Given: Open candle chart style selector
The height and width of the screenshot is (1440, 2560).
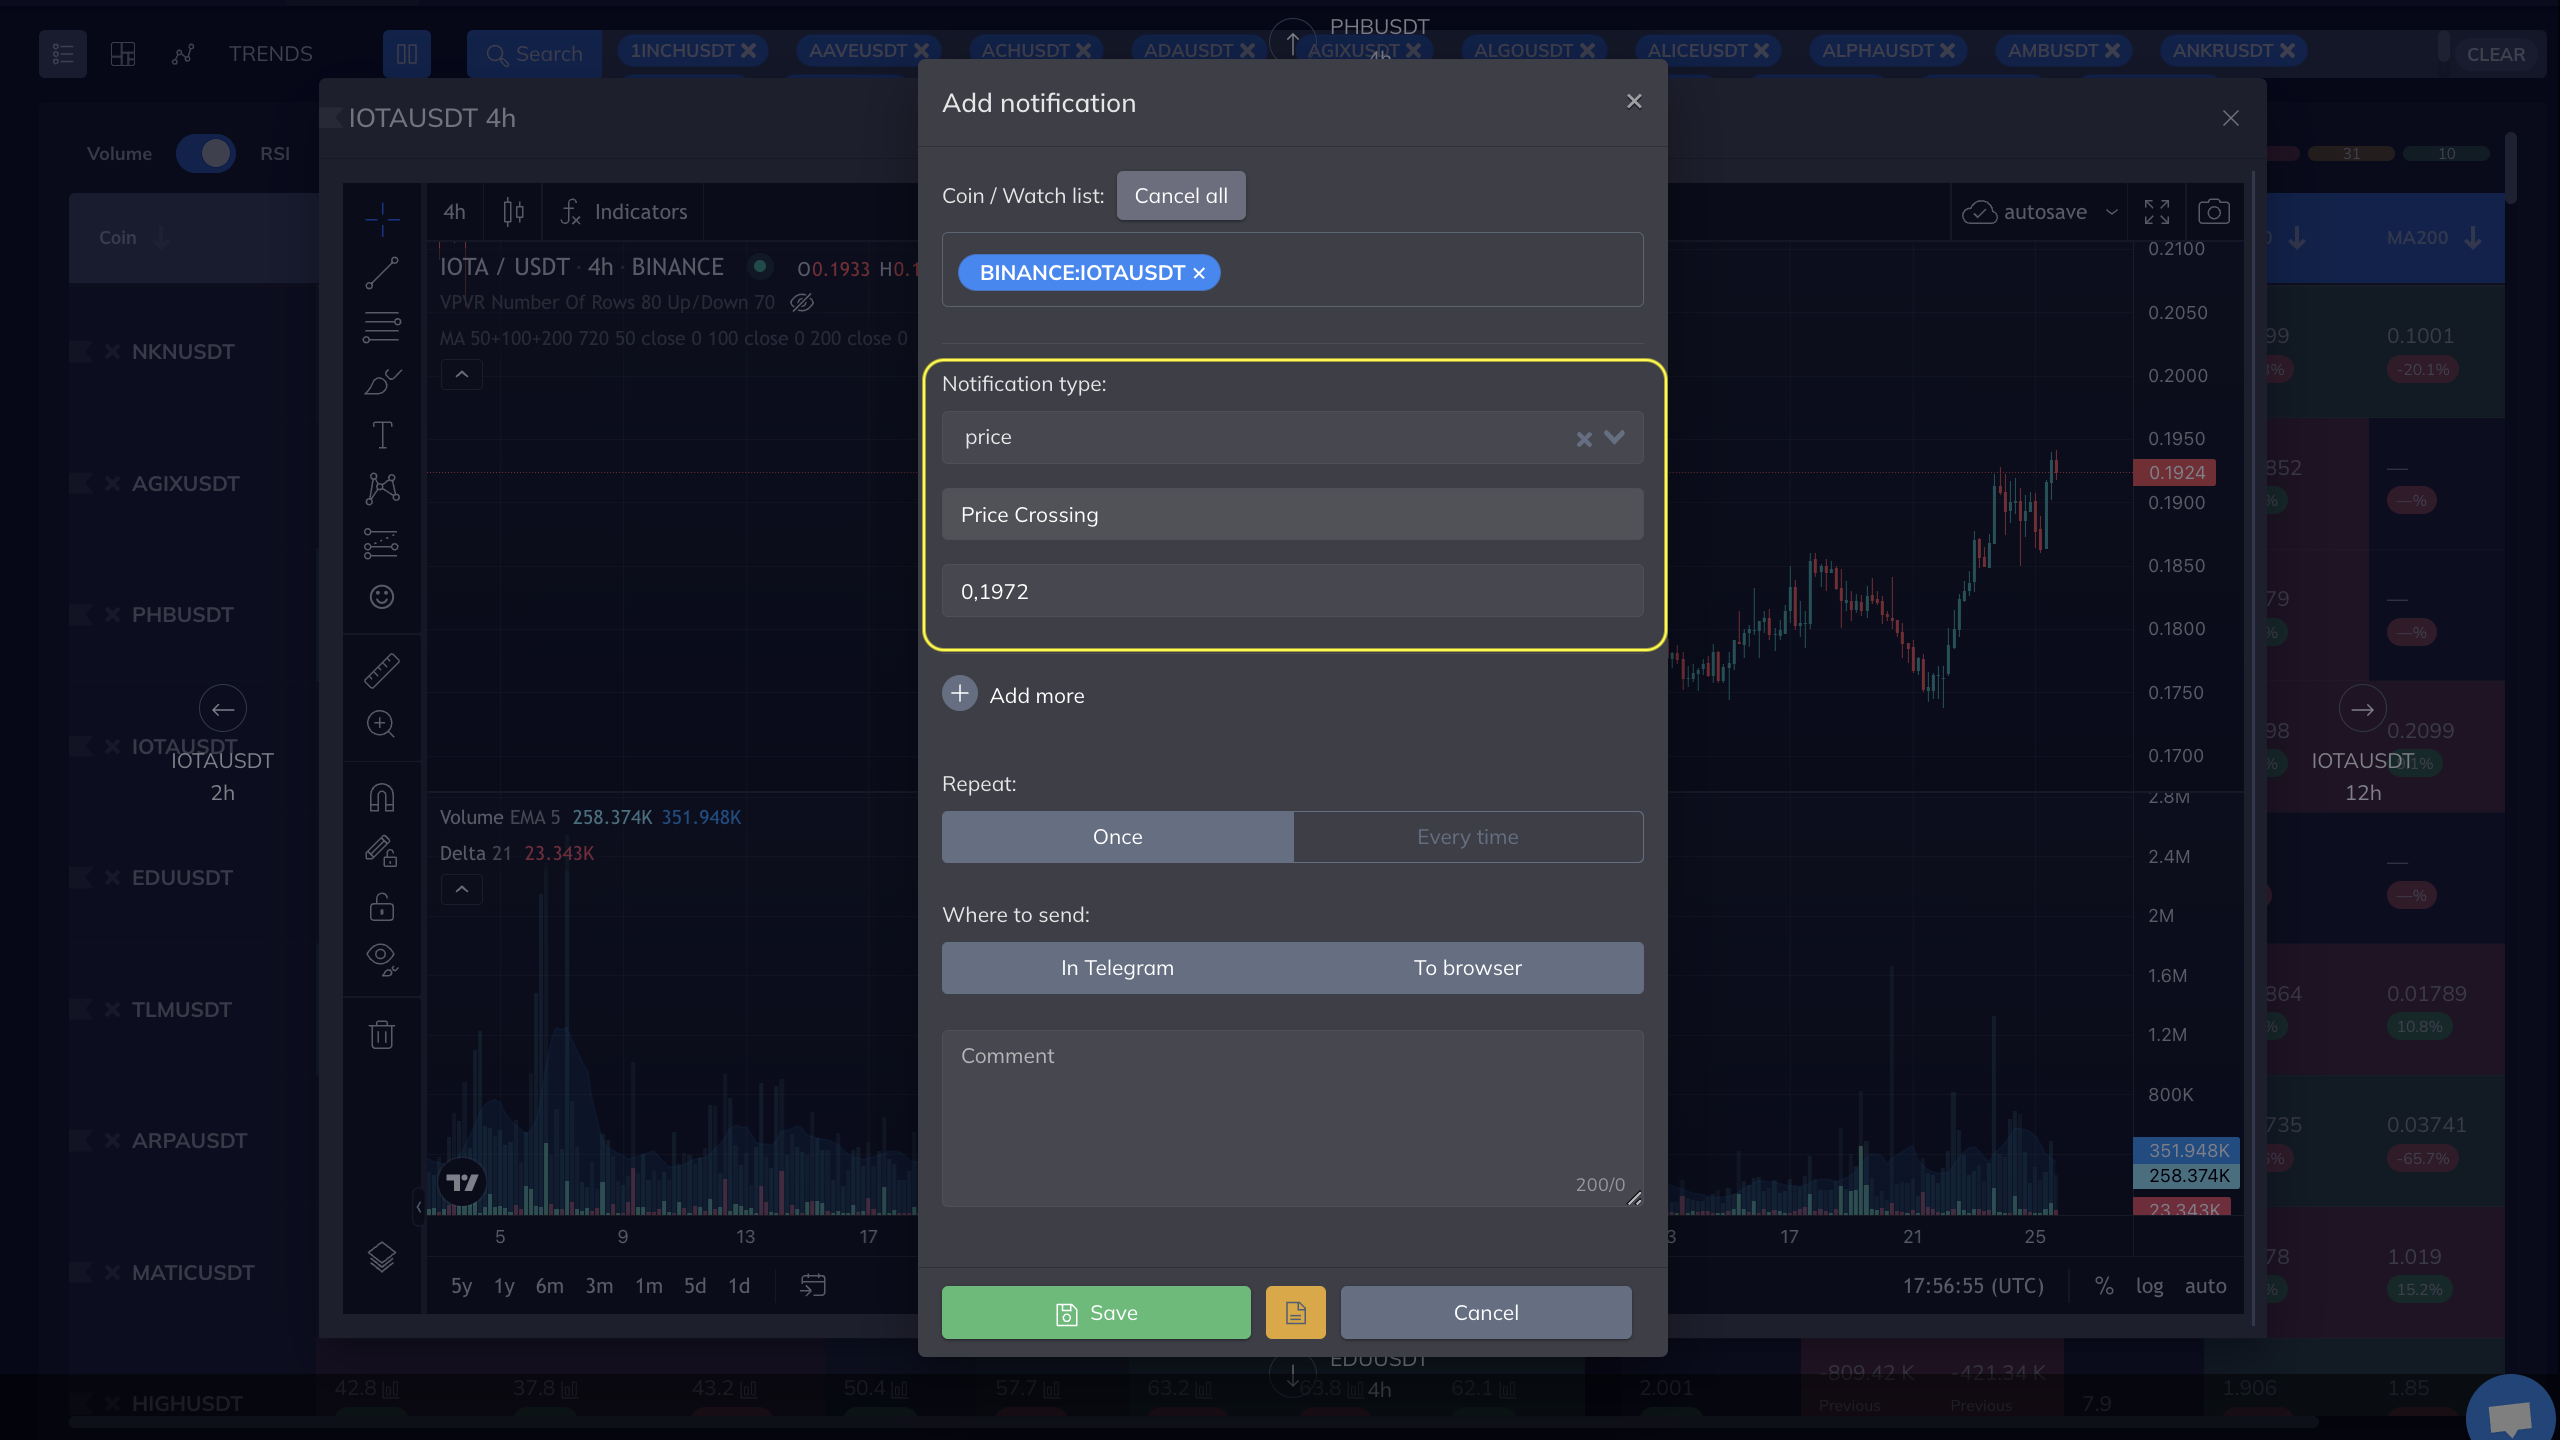Looking at the screenshot, I should (x=513, y=212).
